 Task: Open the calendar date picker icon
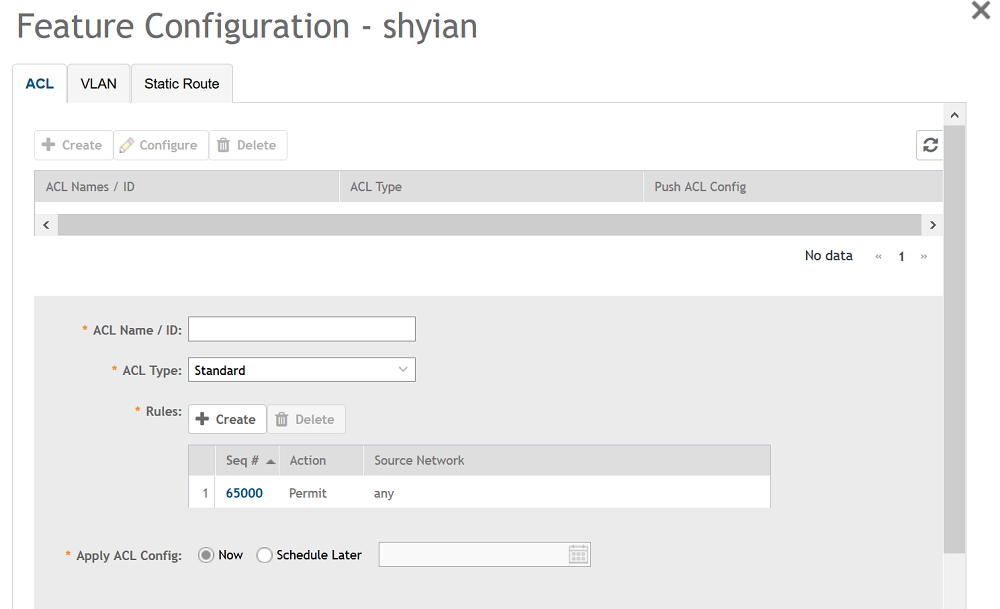click(x=578, y=555)
